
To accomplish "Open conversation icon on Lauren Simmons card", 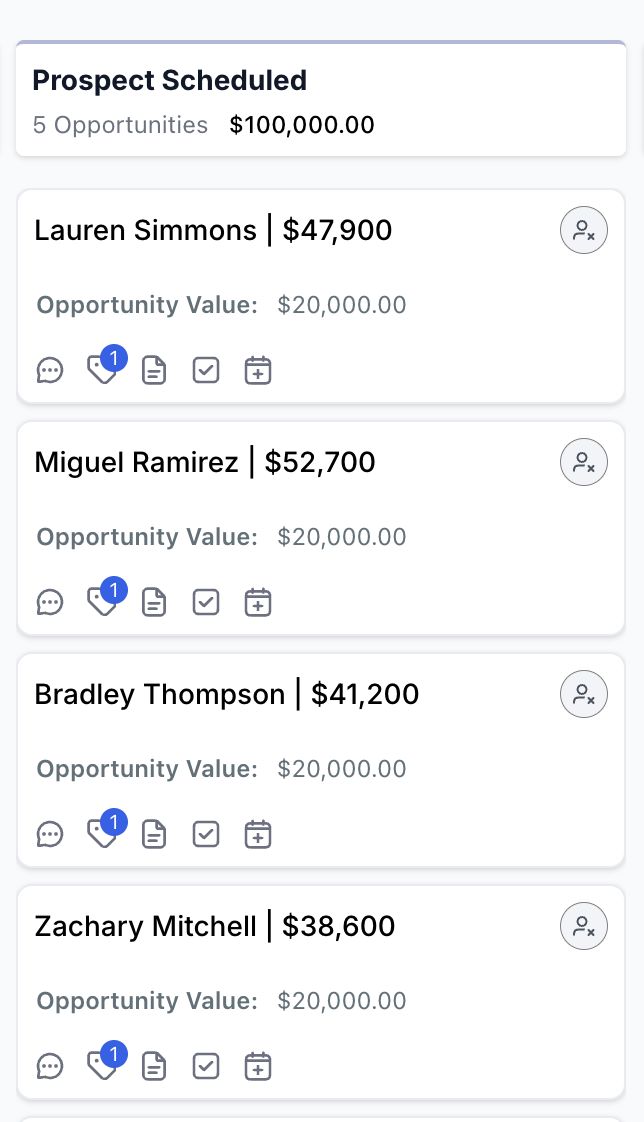I will pos(50,371).
